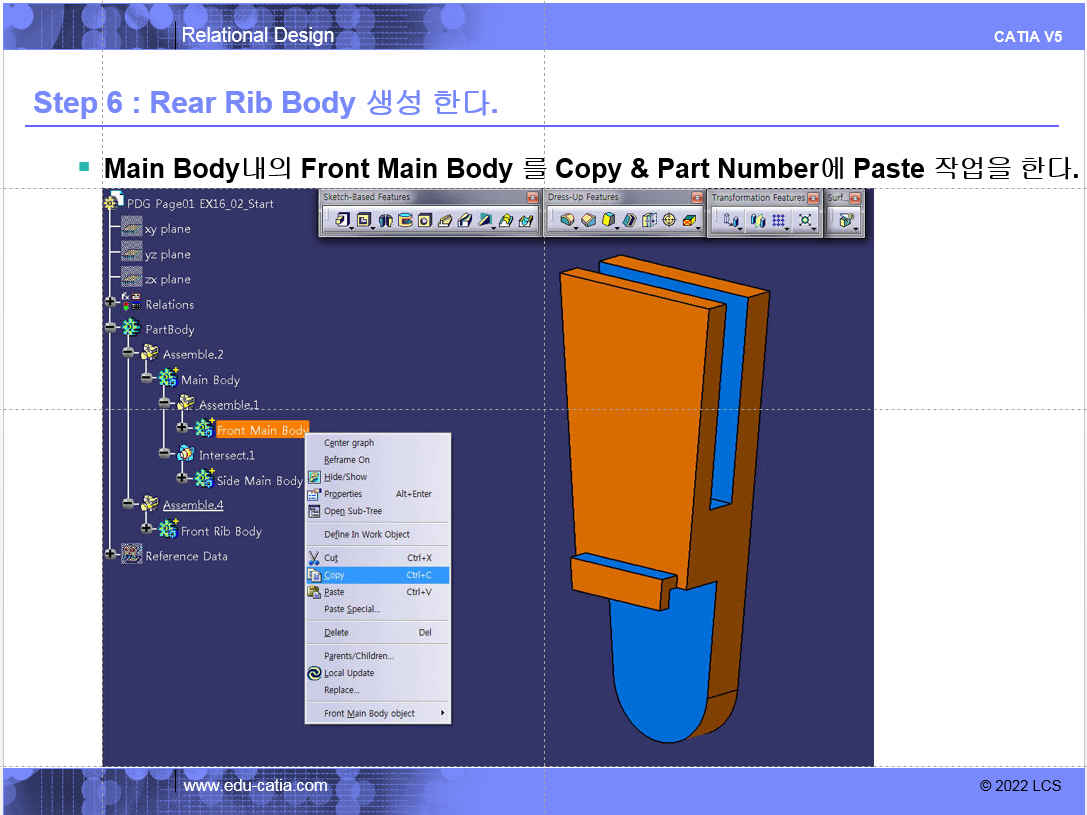Choose Copy from the context menu

pyautogui.click(x=334, y=575)
